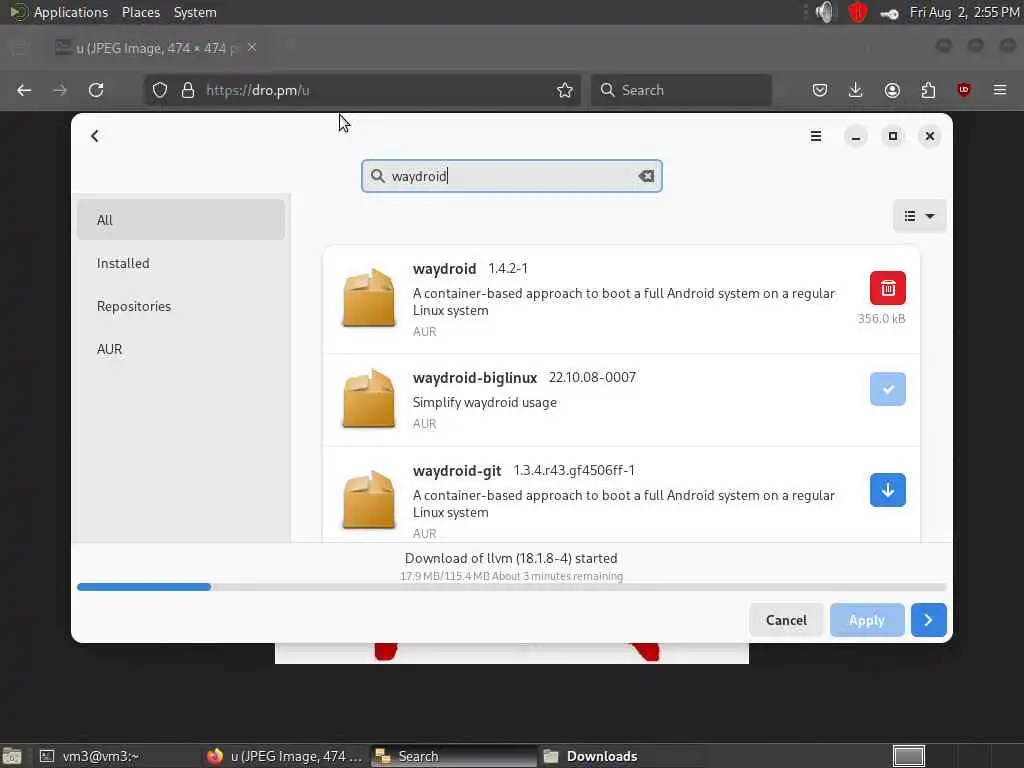
Task: Click the Firefox address bar showing dro.pm/u
Action: tap(362, 90)
